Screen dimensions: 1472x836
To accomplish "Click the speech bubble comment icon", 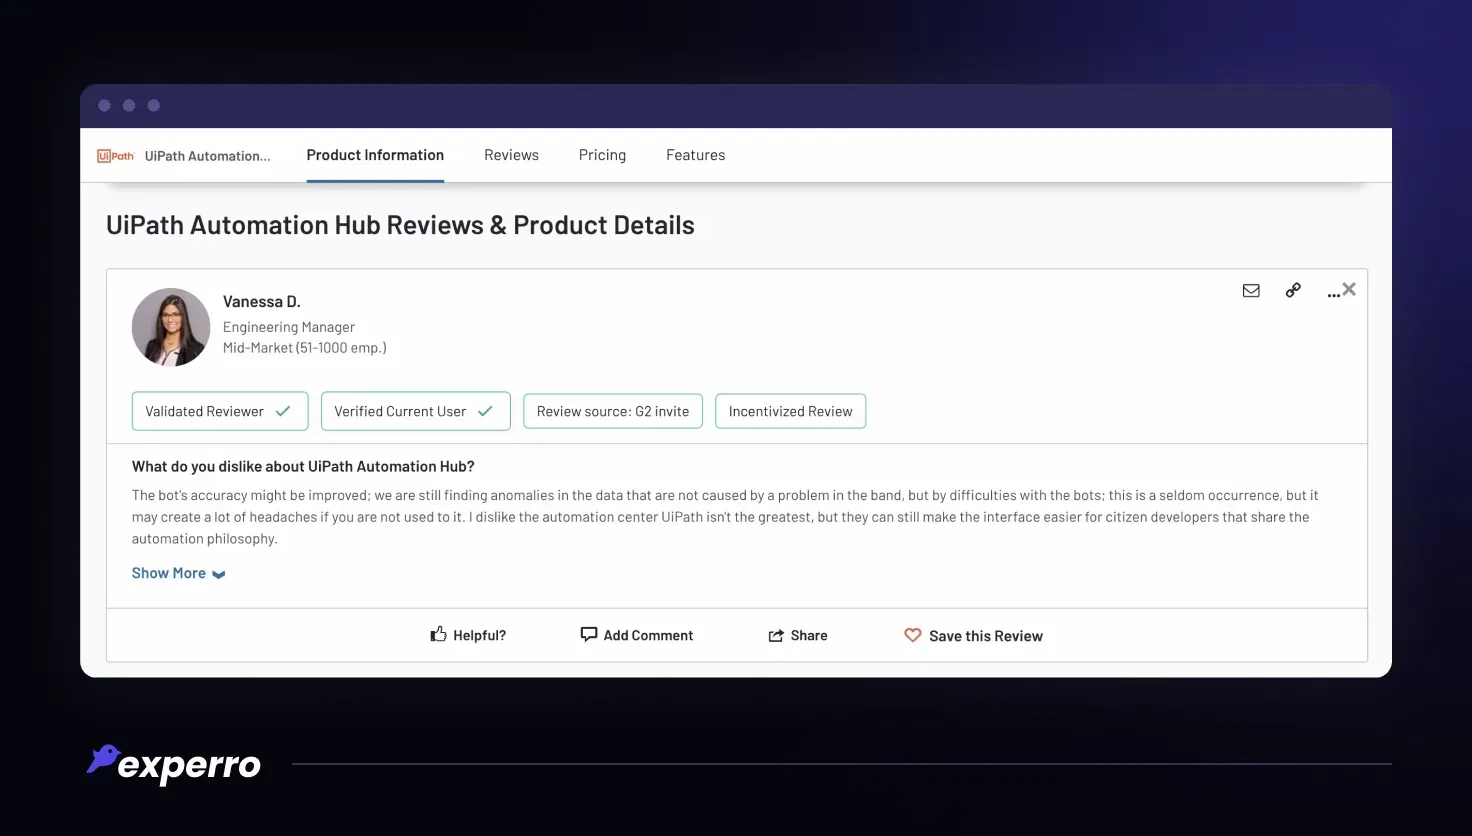I will coord(589,634).
